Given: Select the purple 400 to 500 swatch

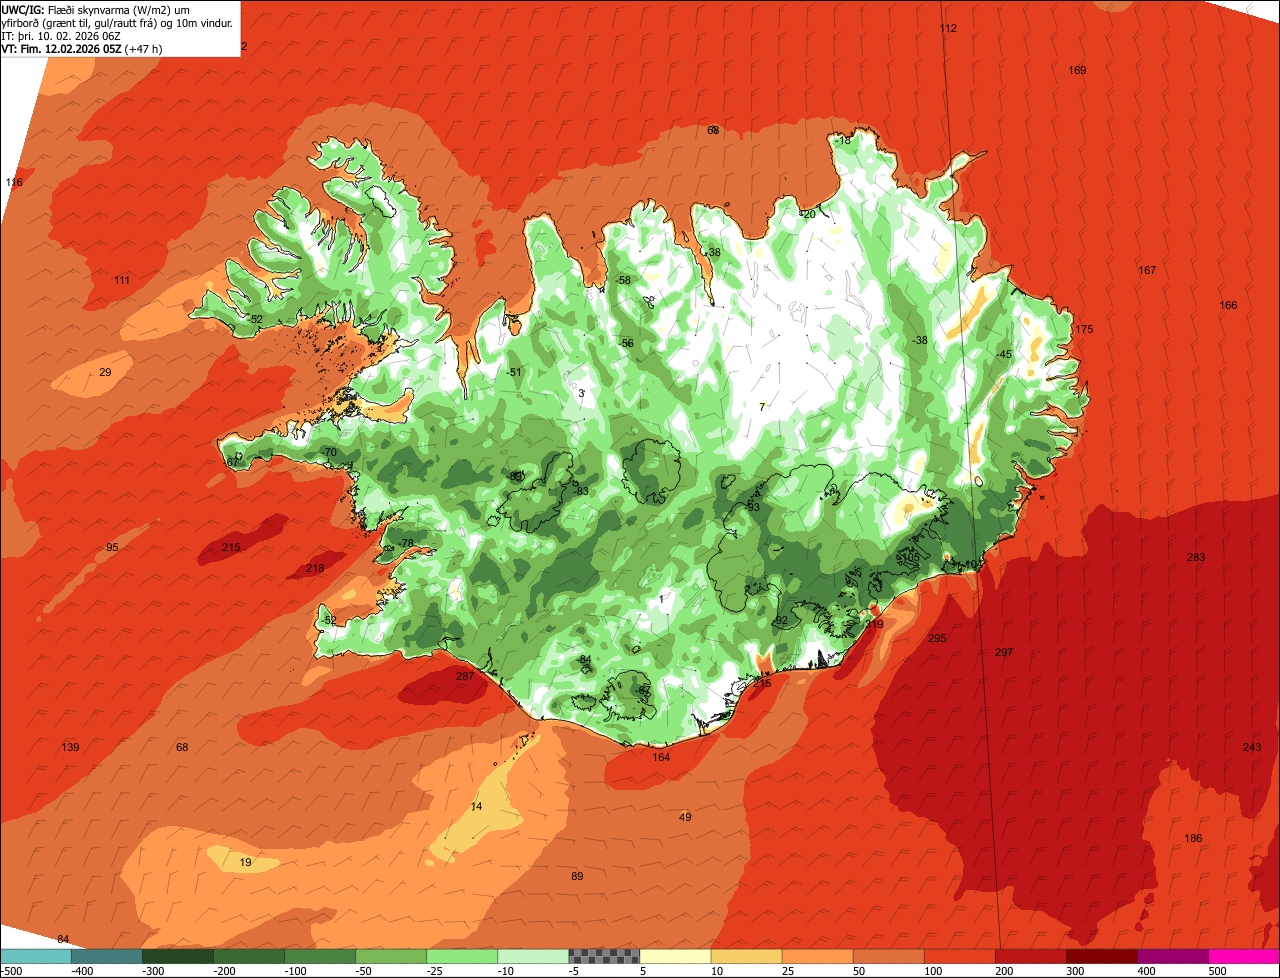Looking at the screenshot, I should pos(1173,955).
